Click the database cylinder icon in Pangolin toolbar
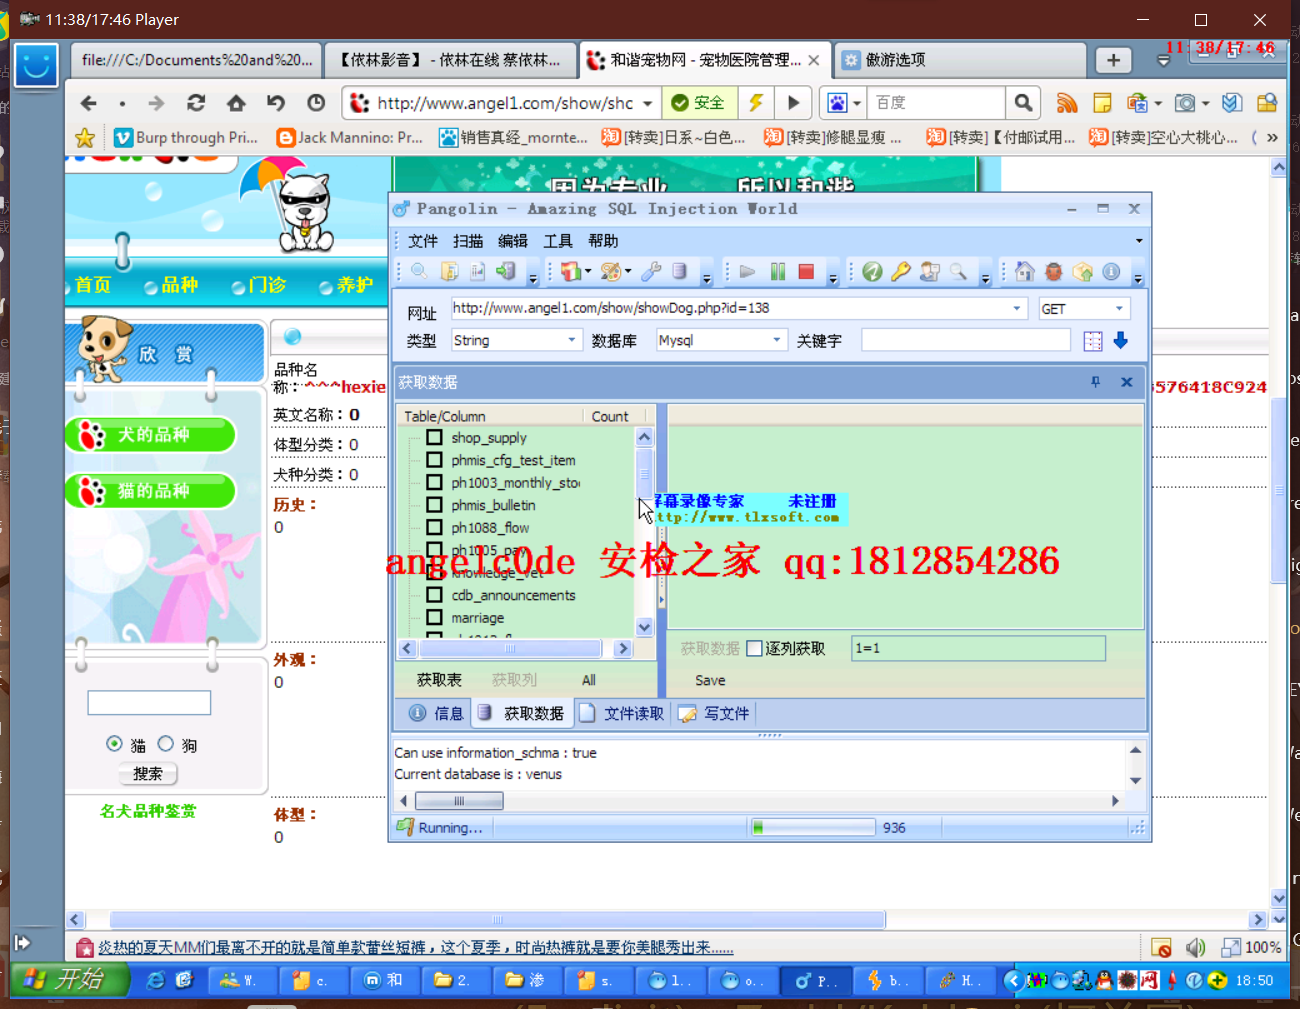This screenshot has width=1300, height=1009. 679,272
